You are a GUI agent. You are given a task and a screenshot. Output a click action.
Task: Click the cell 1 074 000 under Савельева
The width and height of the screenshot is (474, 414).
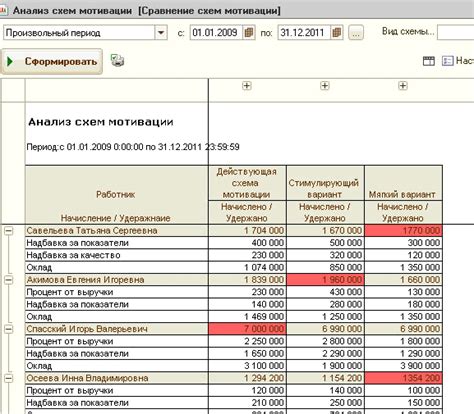(247, 268)
